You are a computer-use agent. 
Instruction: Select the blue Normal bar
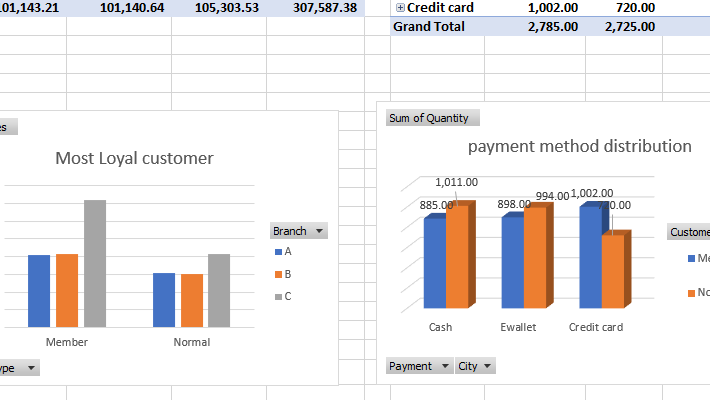[164, 299]
